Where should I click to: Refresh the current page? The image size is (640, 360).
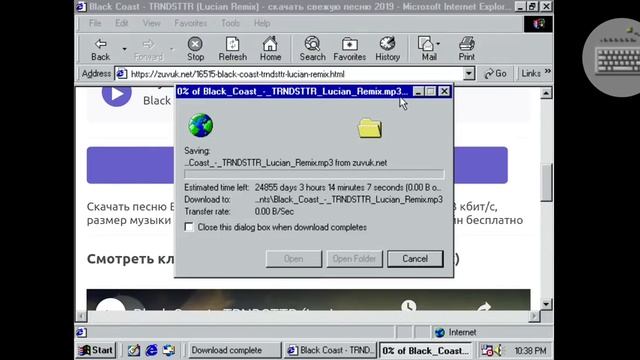[x=232, y=49]
